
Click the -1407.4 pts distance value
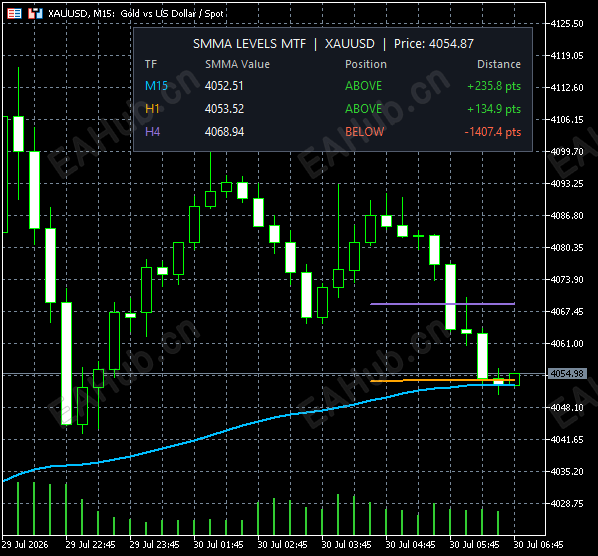click(x=492, y=132)
